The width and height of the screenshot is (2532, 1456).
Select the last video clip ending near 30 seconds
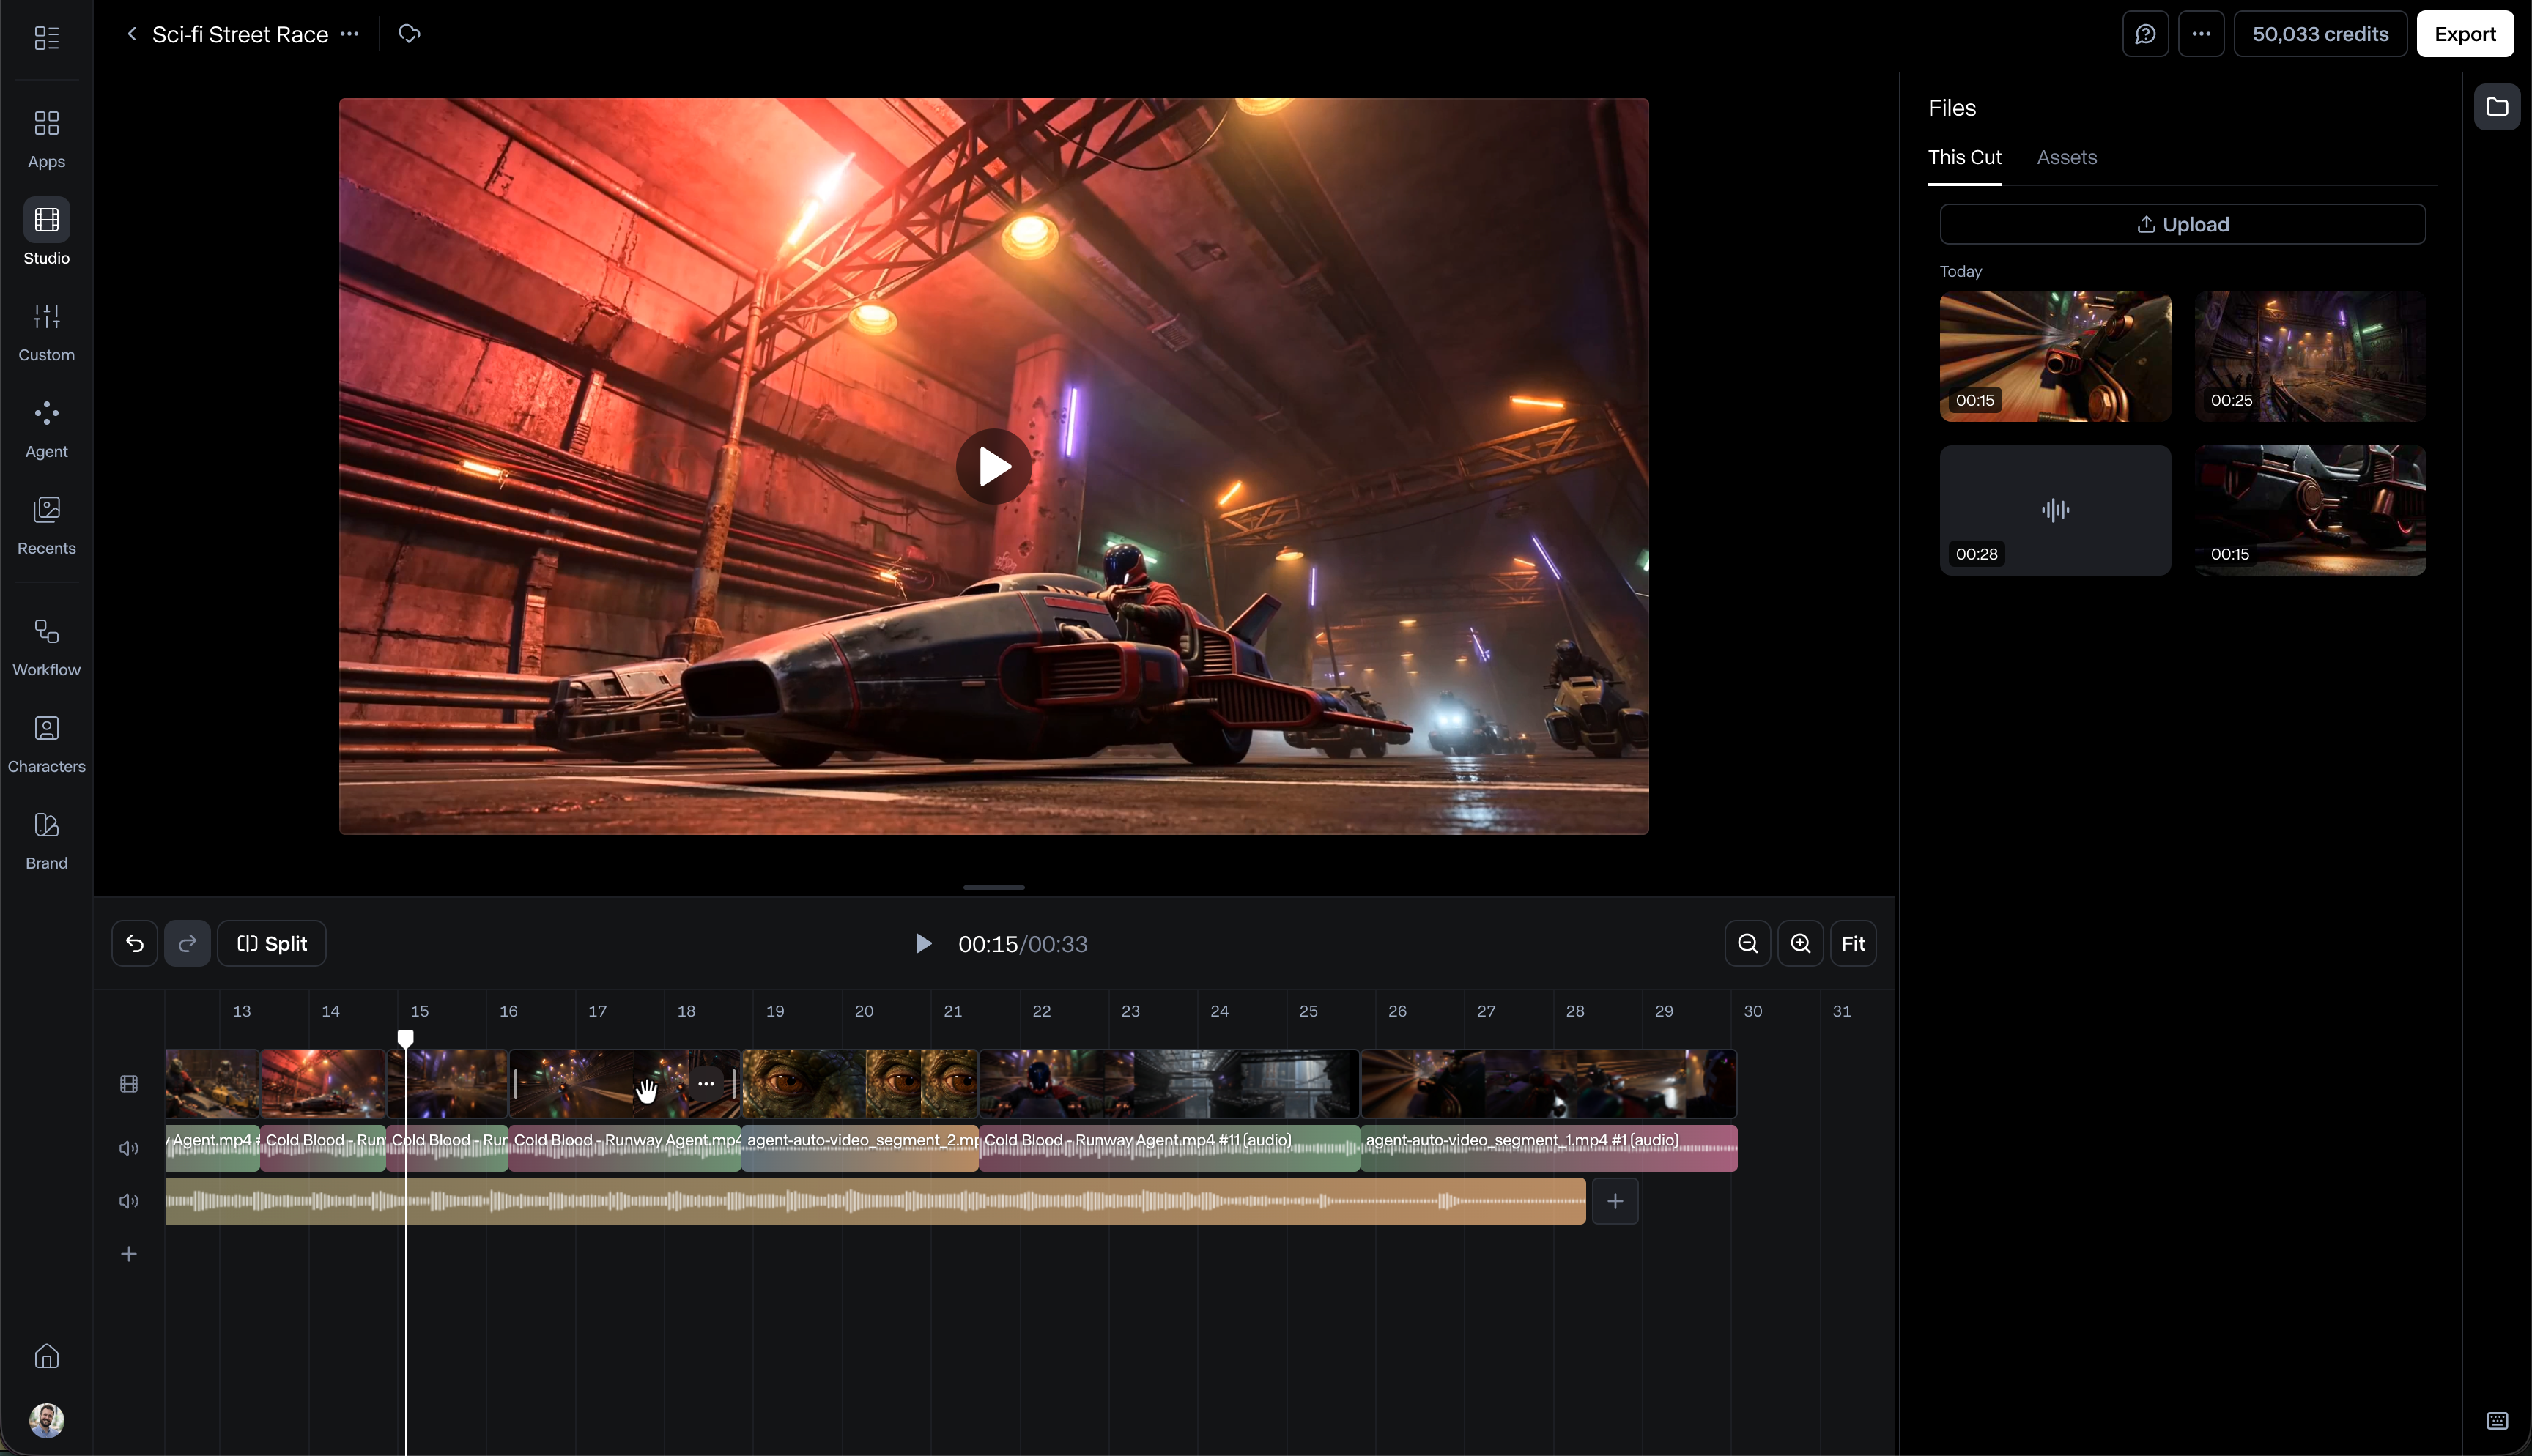(1549, 1084)
